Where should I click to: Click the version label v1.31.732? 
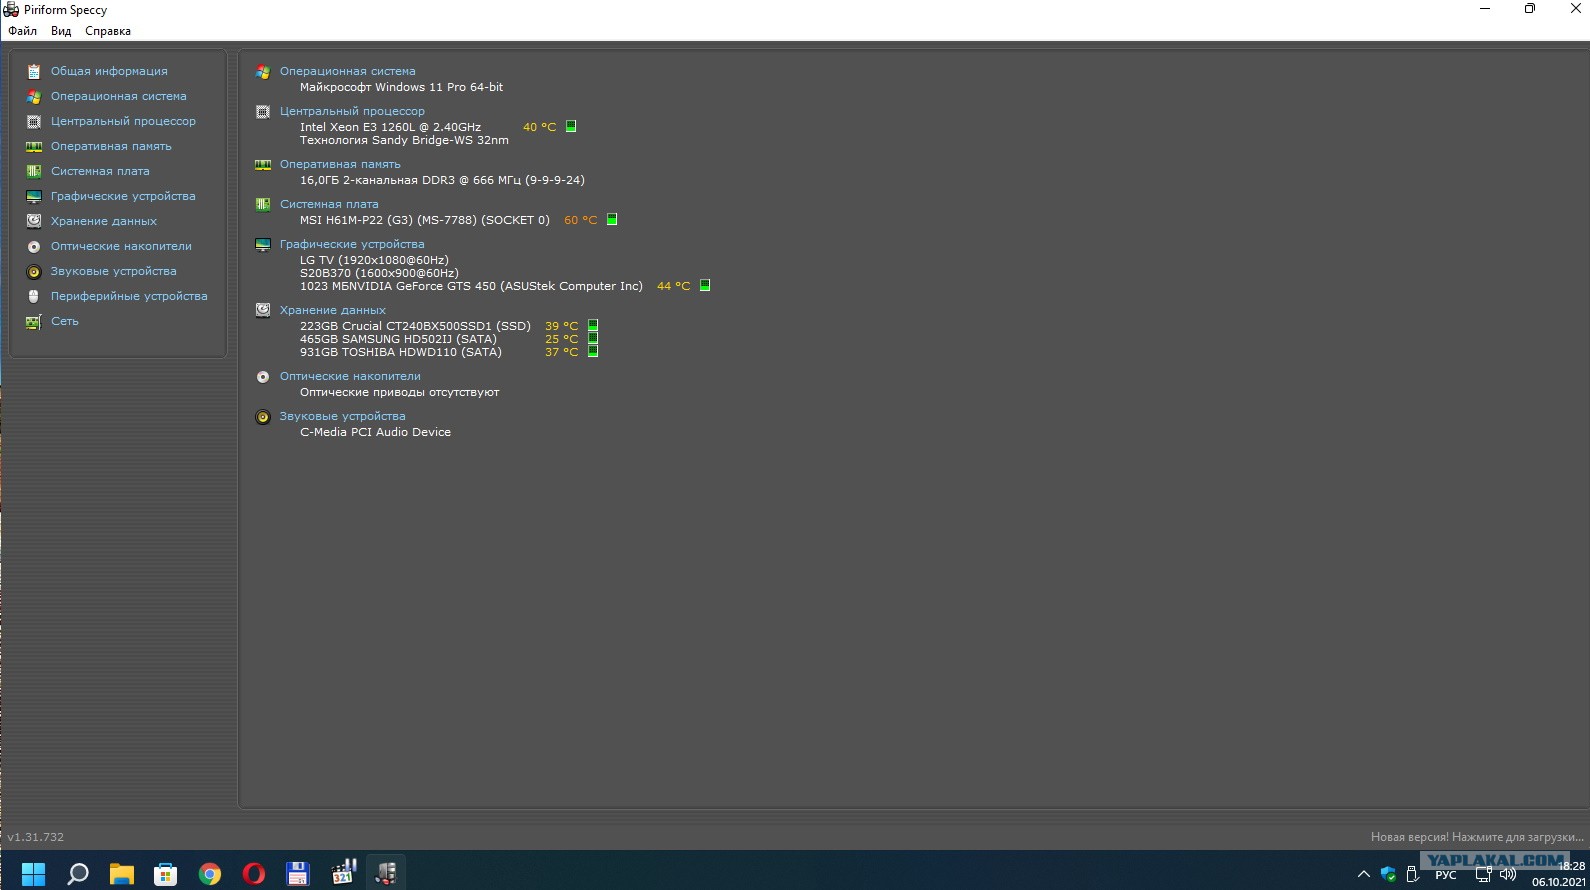(x=35, y=837)
